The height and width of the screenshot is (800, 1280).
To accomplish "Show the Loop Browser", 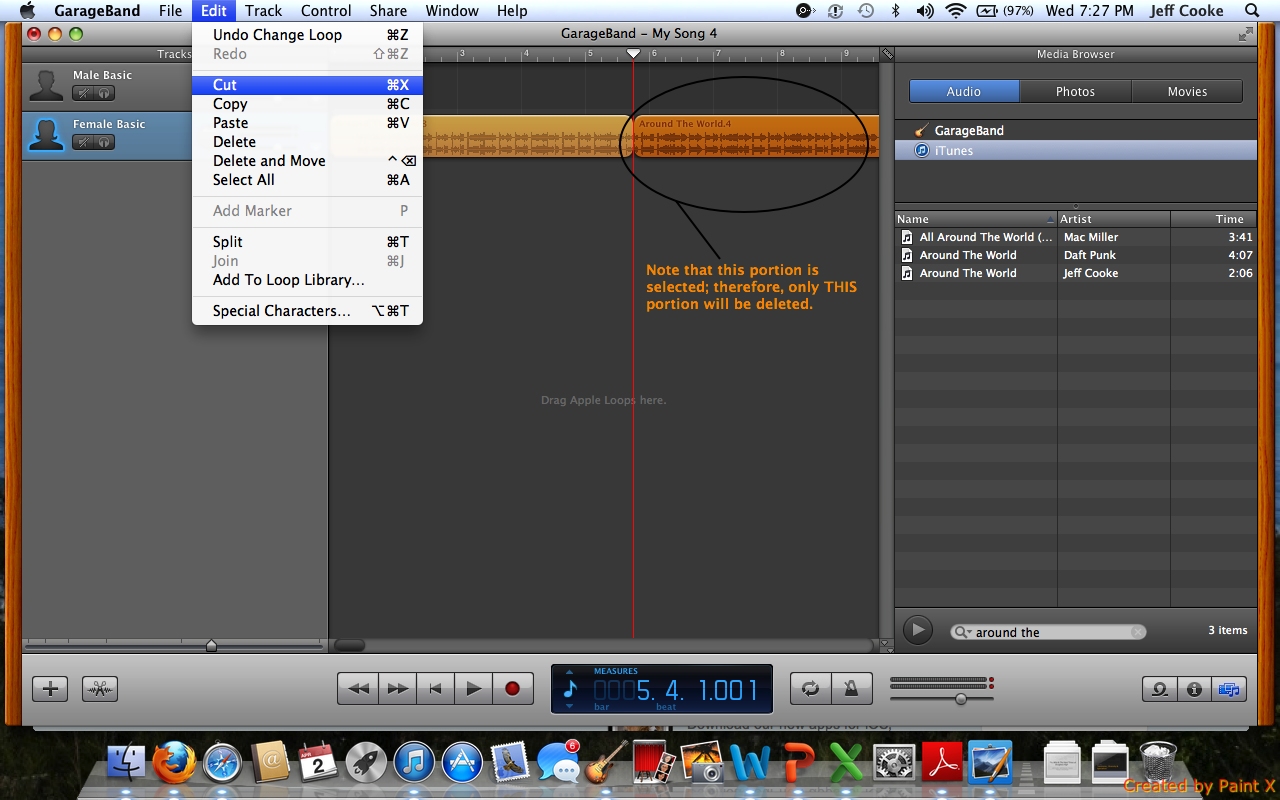I will [x=1160, y=689].
